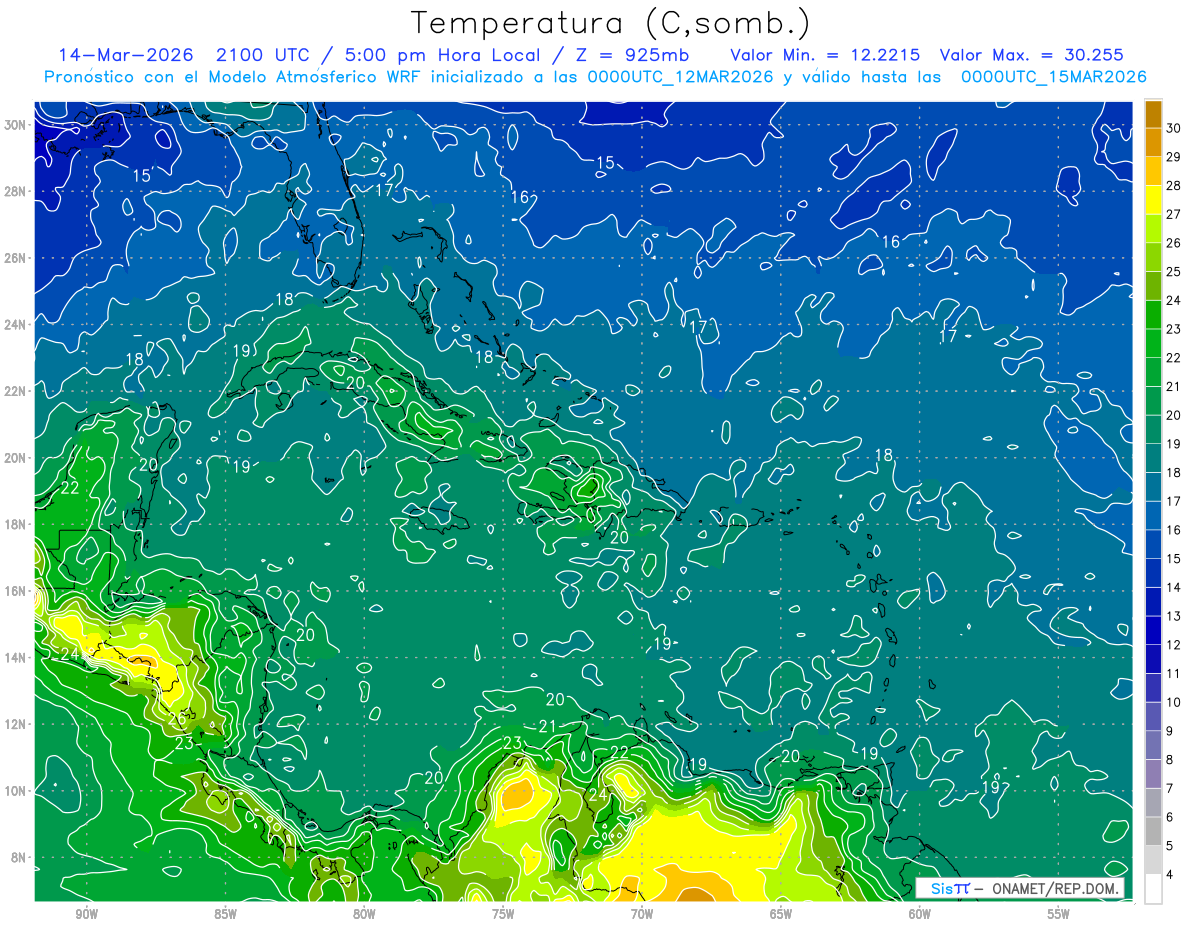Click the 10N latitude axis label
The height and width of the screenshot is (927, 1200).
click(x=15, y=790)
